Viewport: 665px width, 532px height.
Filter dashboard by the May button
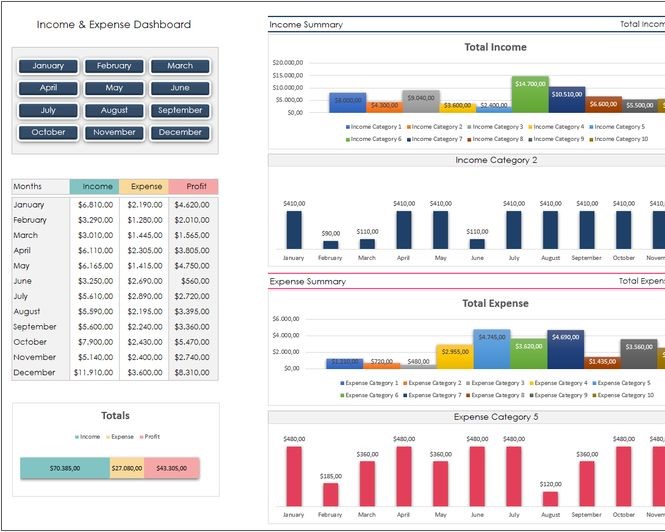coord(114,88)
